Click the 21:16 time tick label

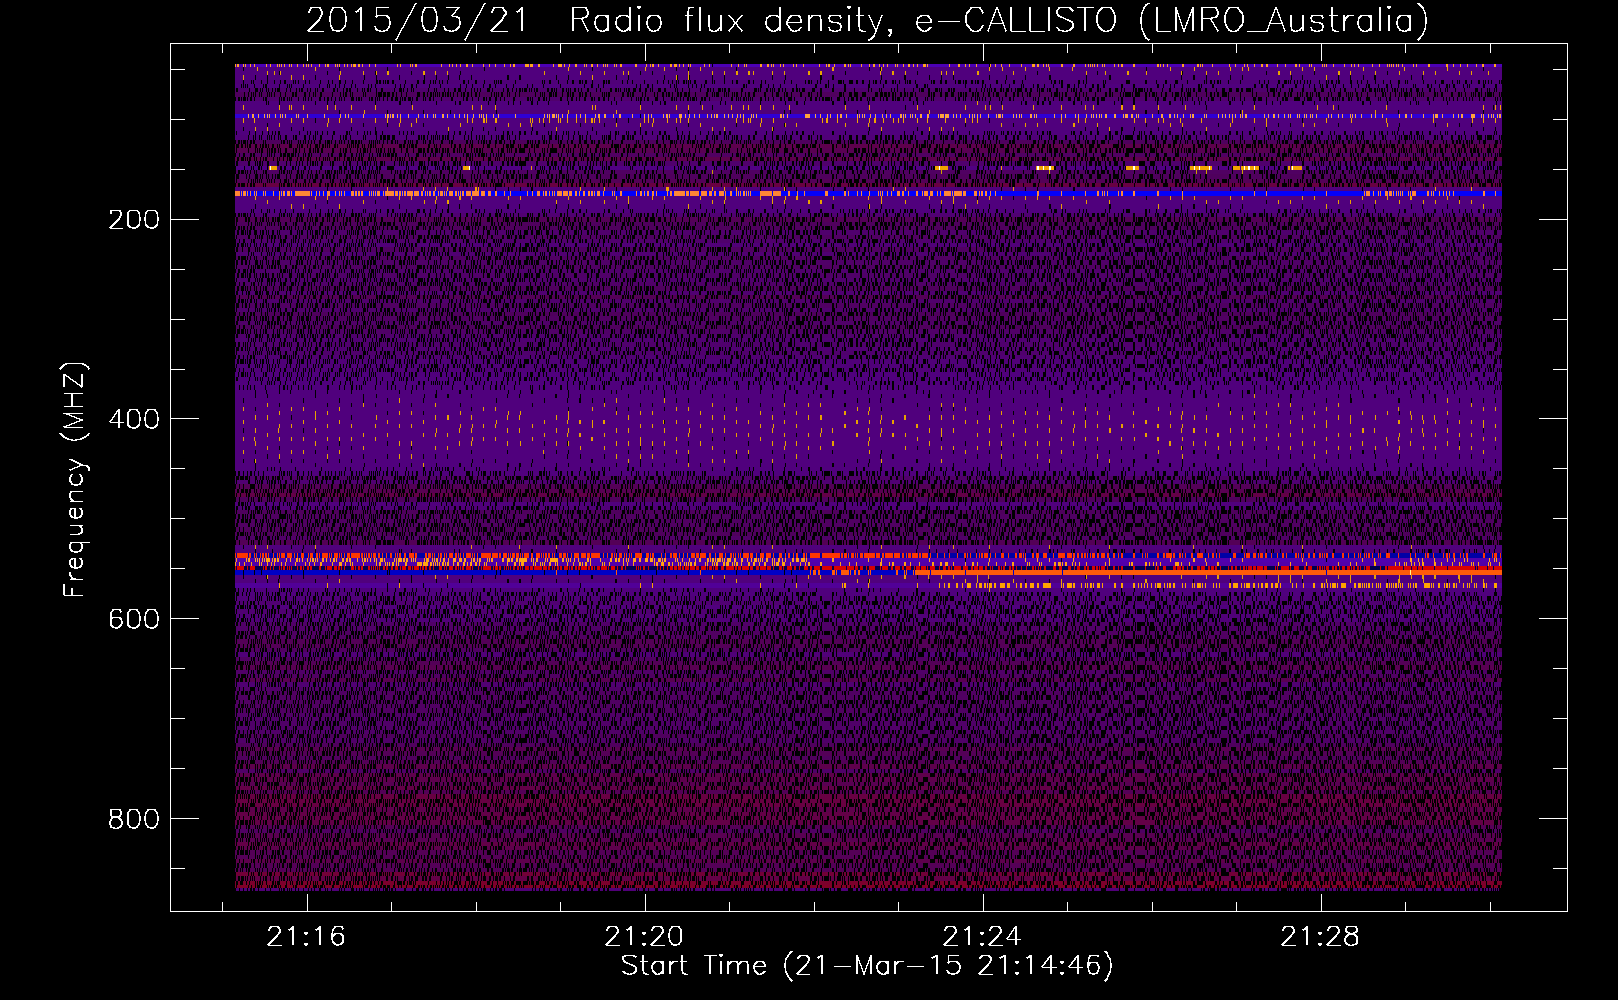(x=306, y=937)
